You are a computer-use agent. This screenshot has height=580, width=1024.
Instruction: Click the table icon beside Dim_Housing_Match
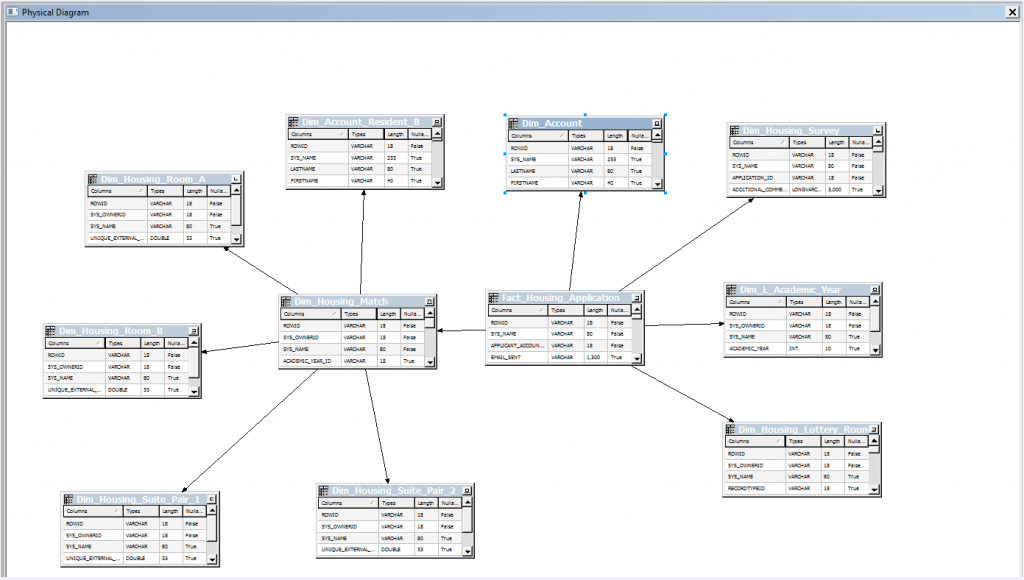286,301
